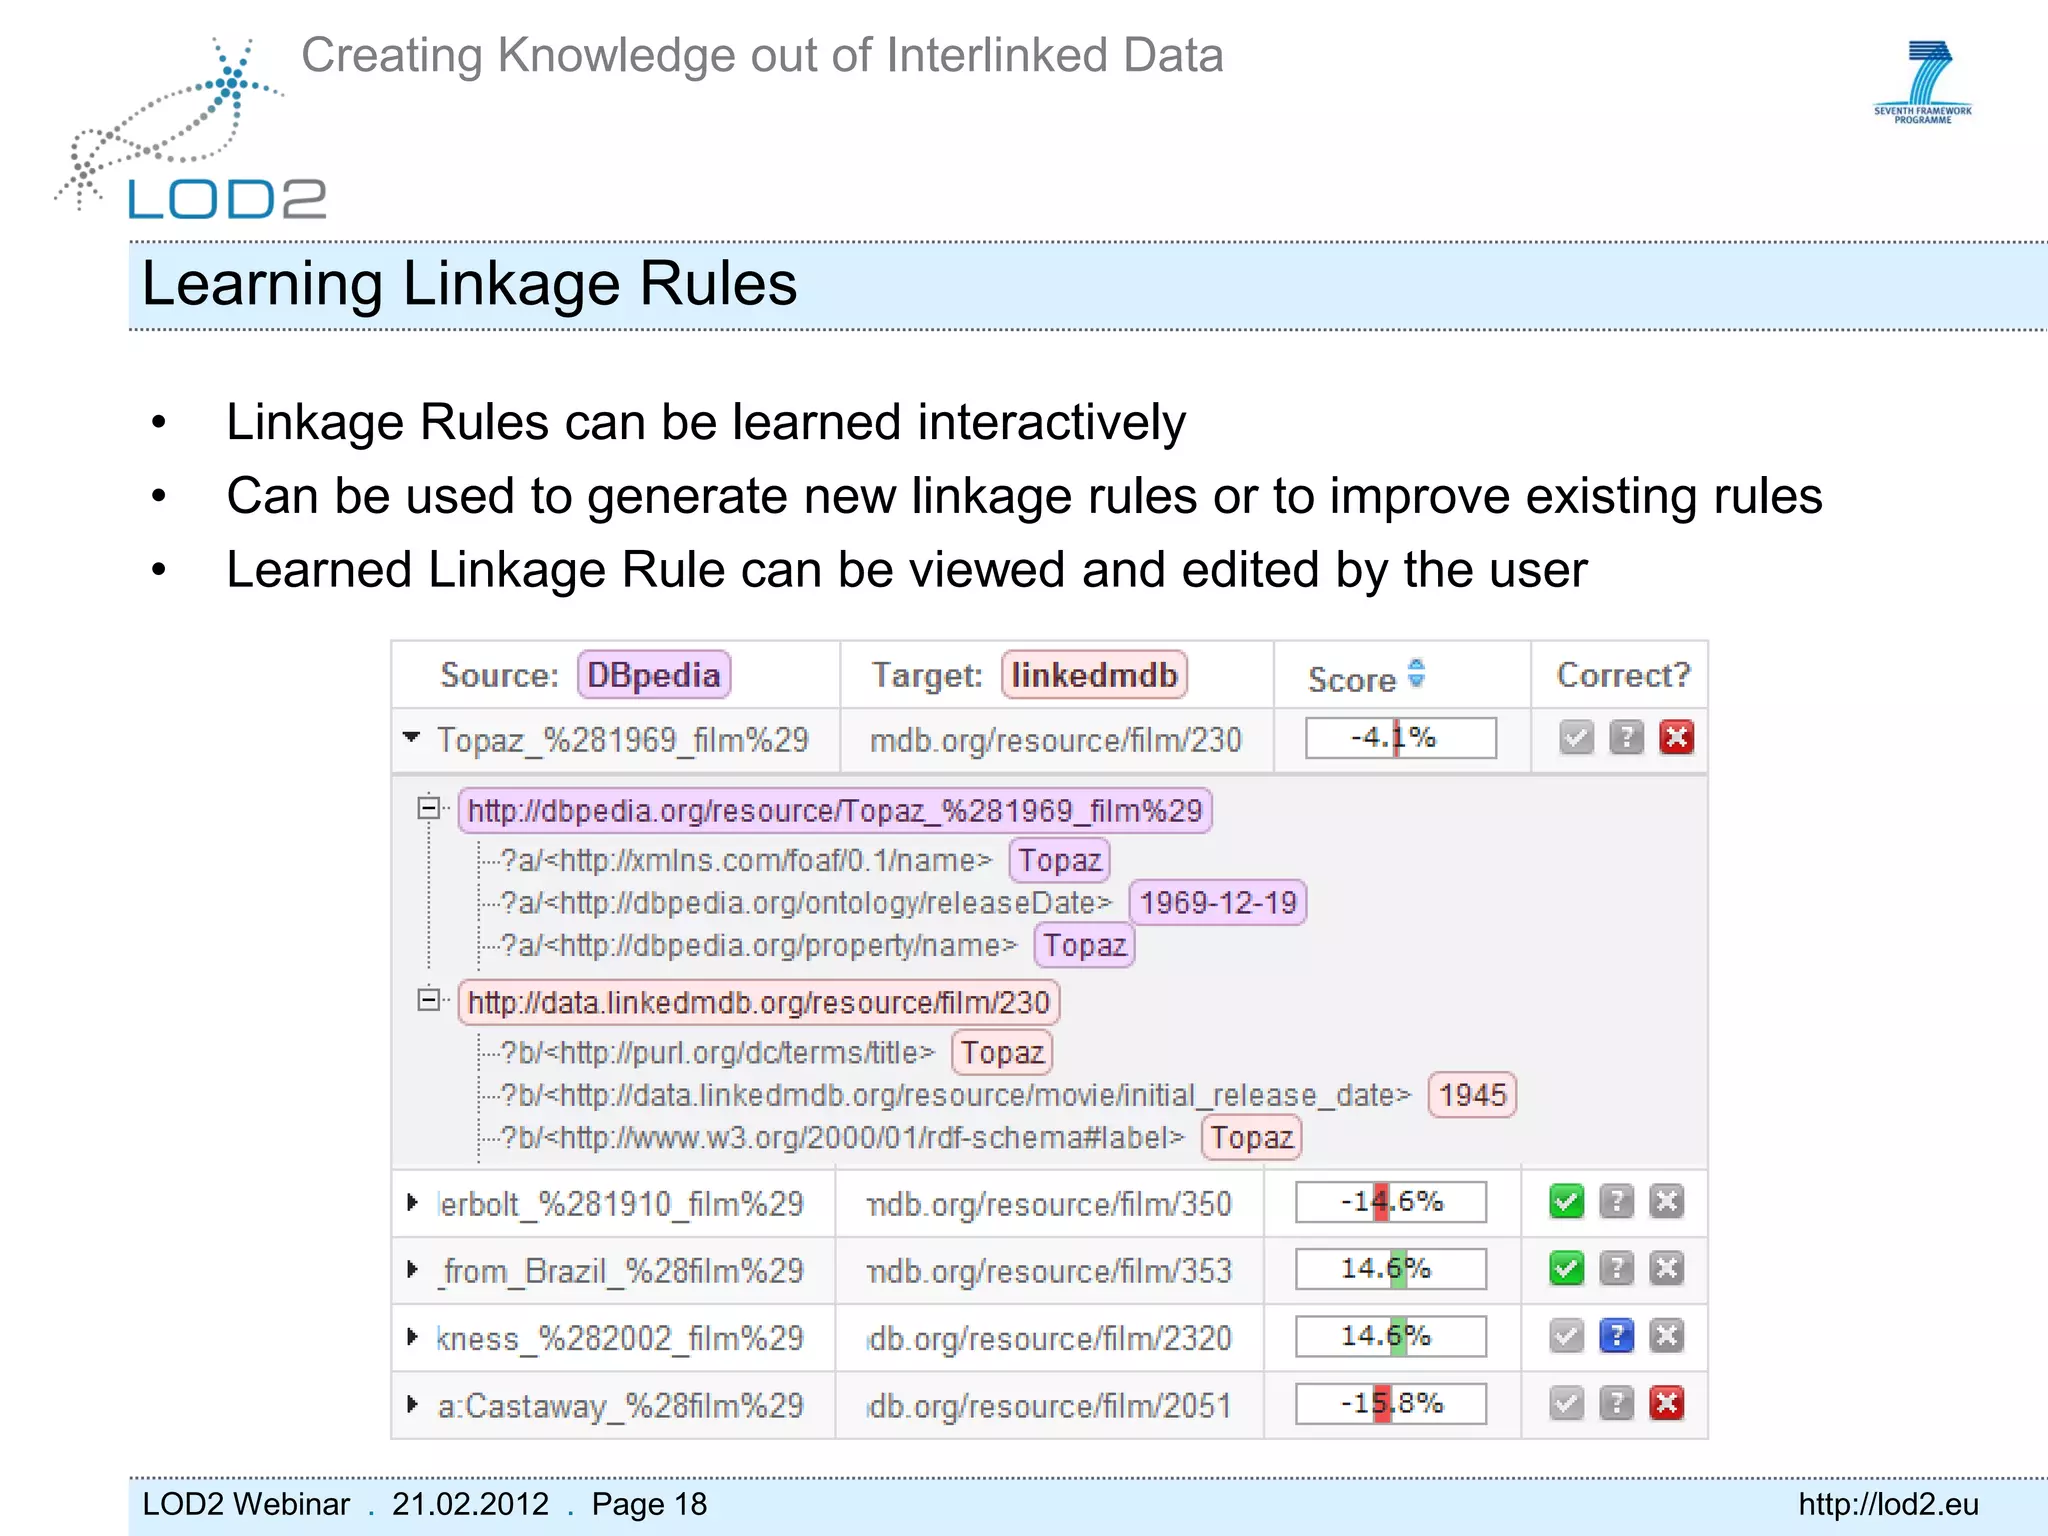Select the foaf name value Topaz

1060,860
